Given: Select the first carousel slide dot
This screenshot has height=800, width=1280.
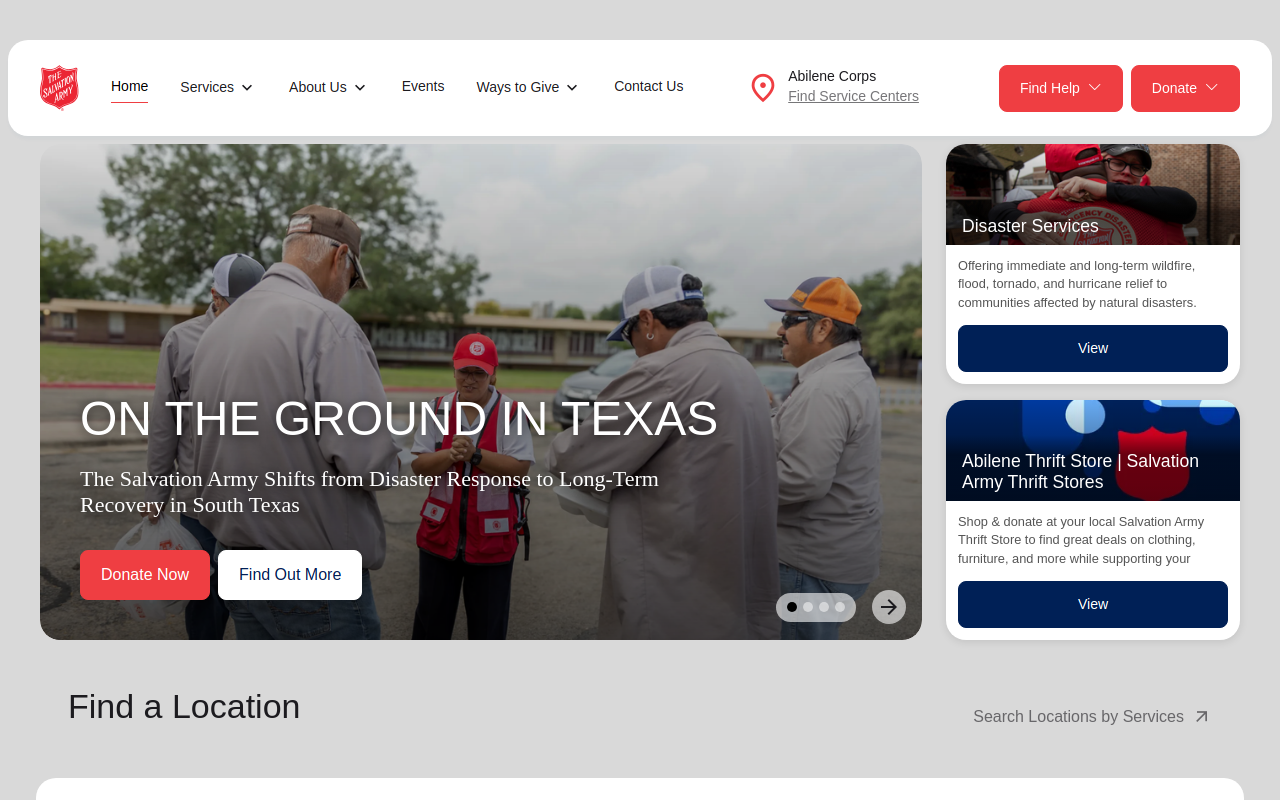Looking at the screenshot, I should [x=792, y=607].
